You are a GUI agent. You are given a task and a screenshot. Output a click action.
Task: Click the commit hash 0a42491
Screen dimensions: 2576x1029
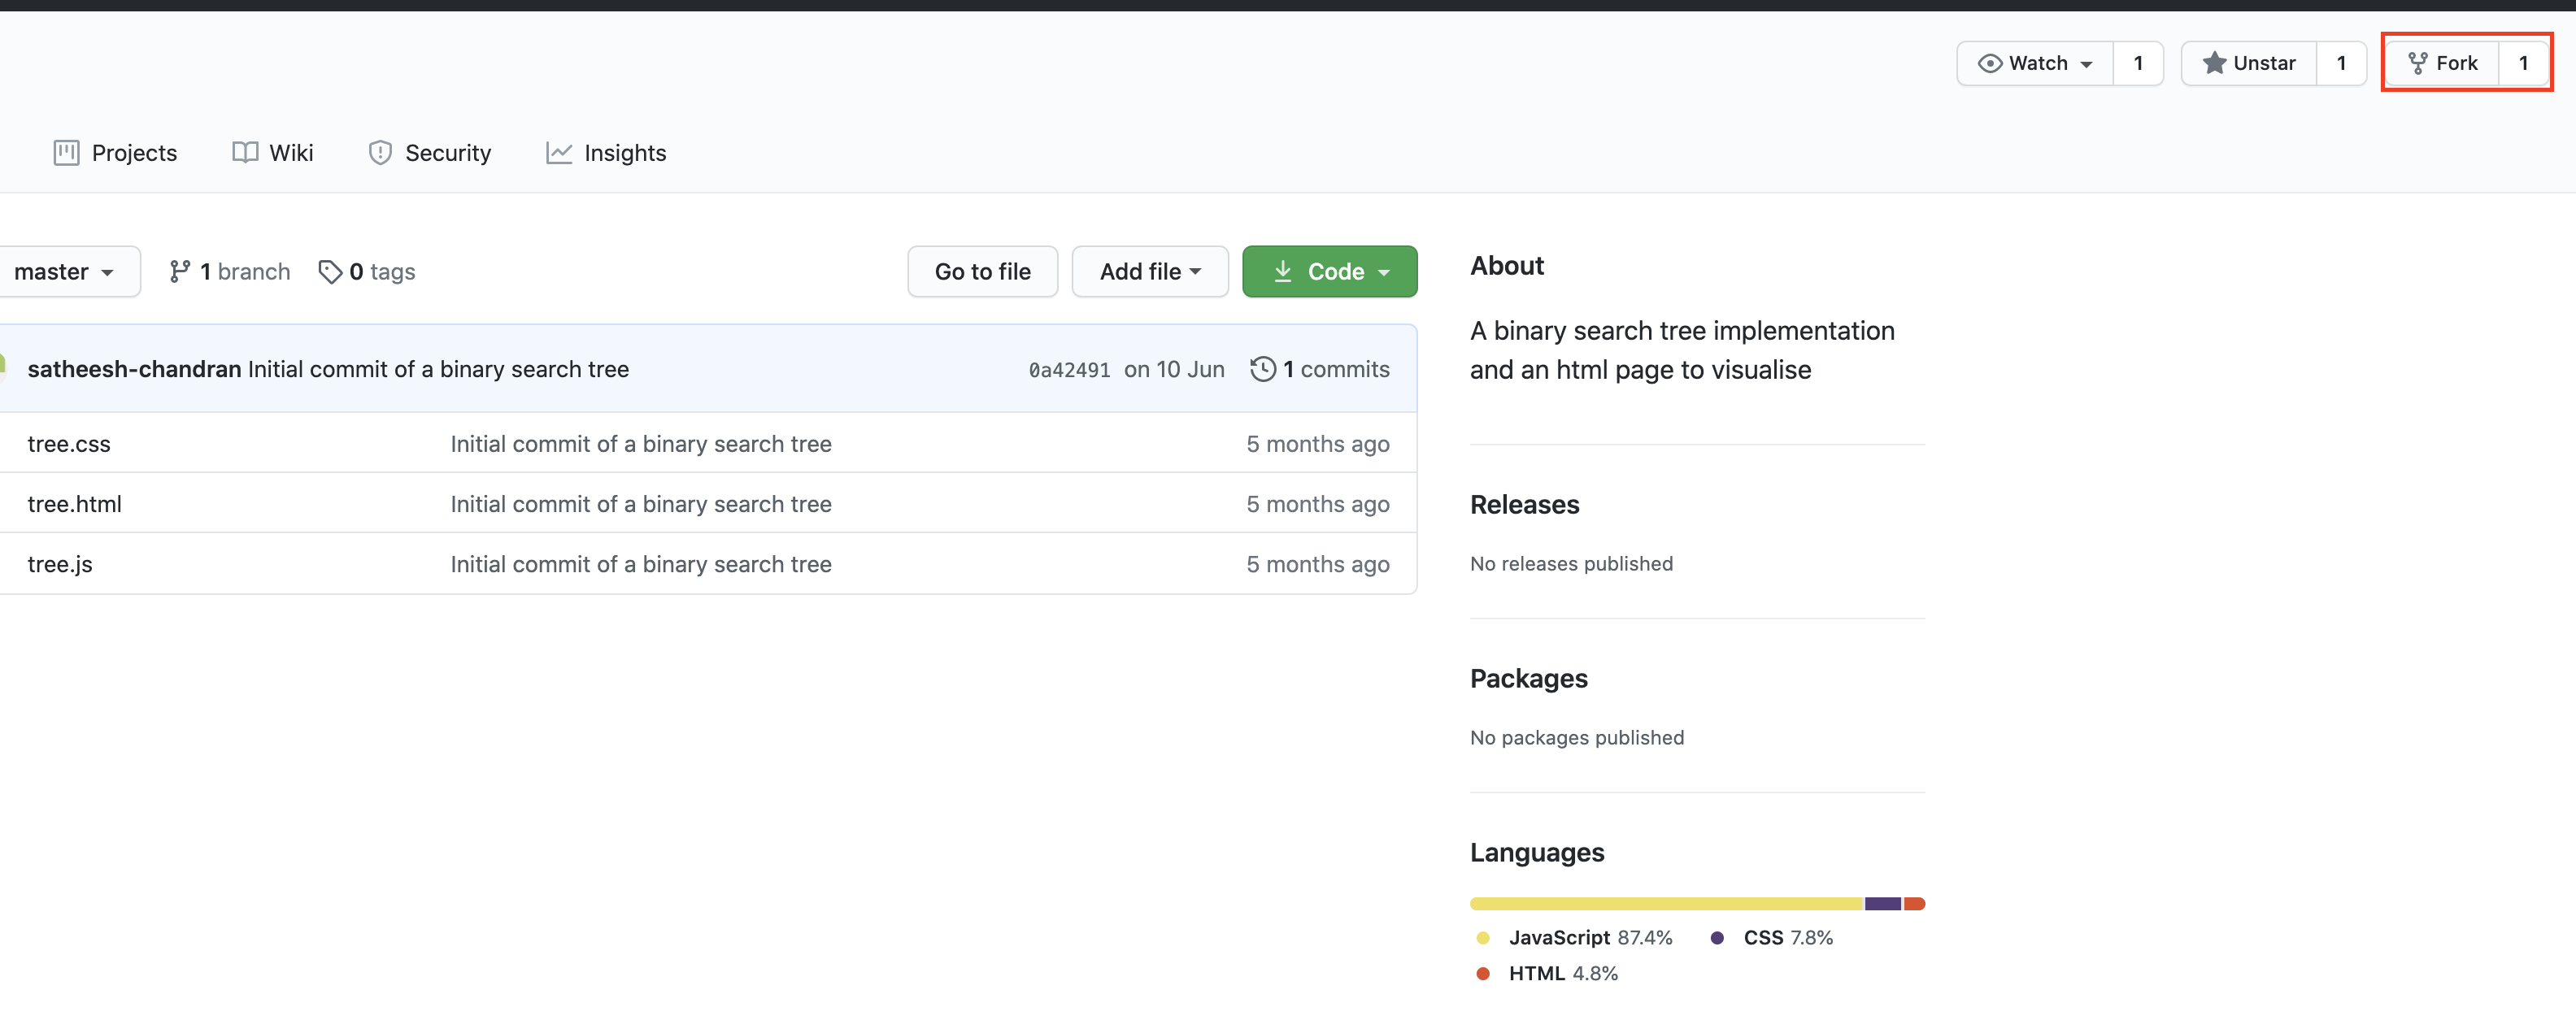tap(1069, 370)
